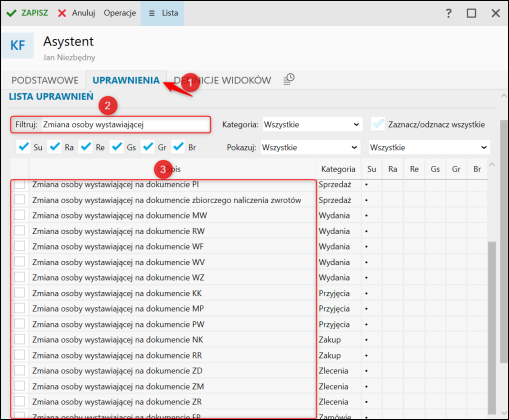This screenshot has height=420, width=509.
Task: Tick the dokumencie NK permission checkbox
Action: 20,339
